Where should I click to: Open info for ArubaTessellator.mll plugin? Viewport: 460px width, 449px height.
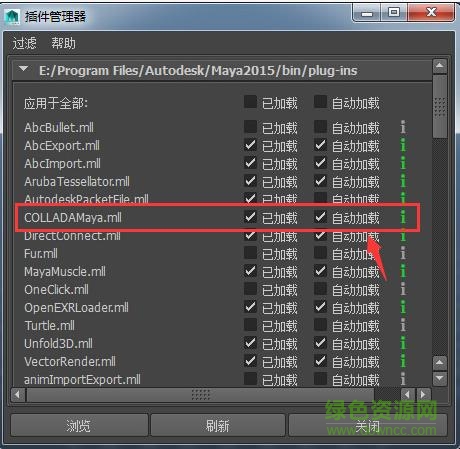tap(403, 181)
